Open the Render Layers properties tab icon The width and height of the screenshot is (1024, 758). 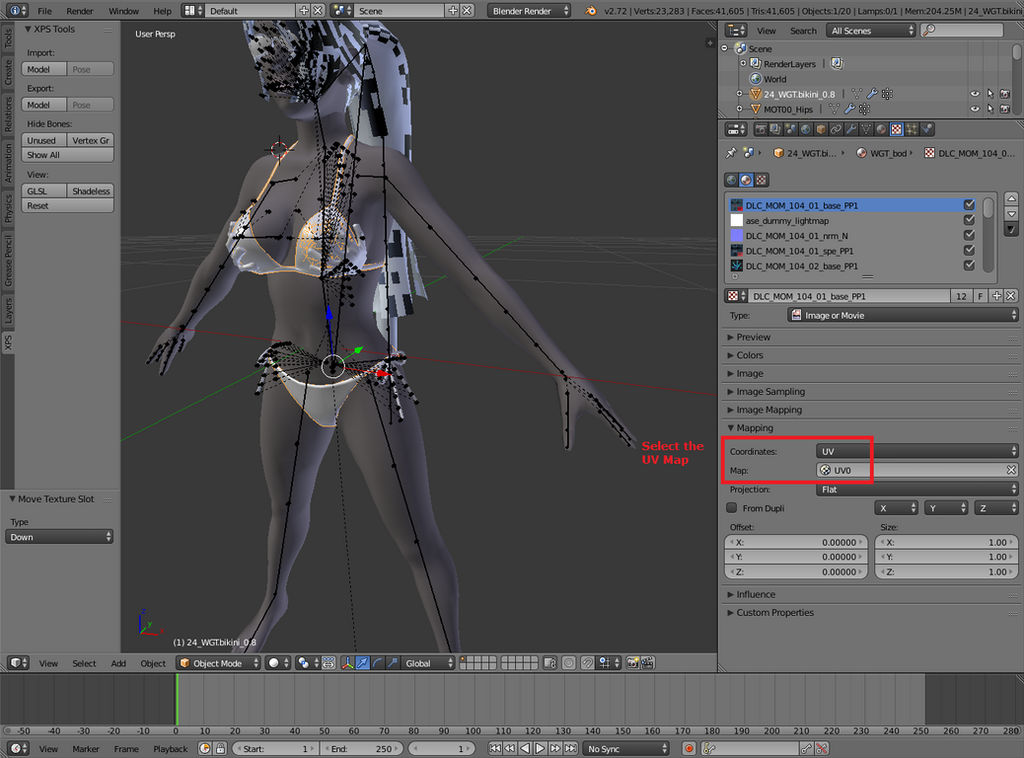coord(775,129)
